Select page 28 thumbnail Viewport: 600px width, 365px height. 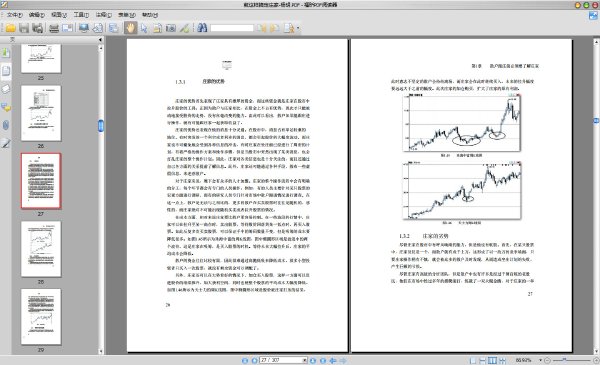tap(41, 249)
